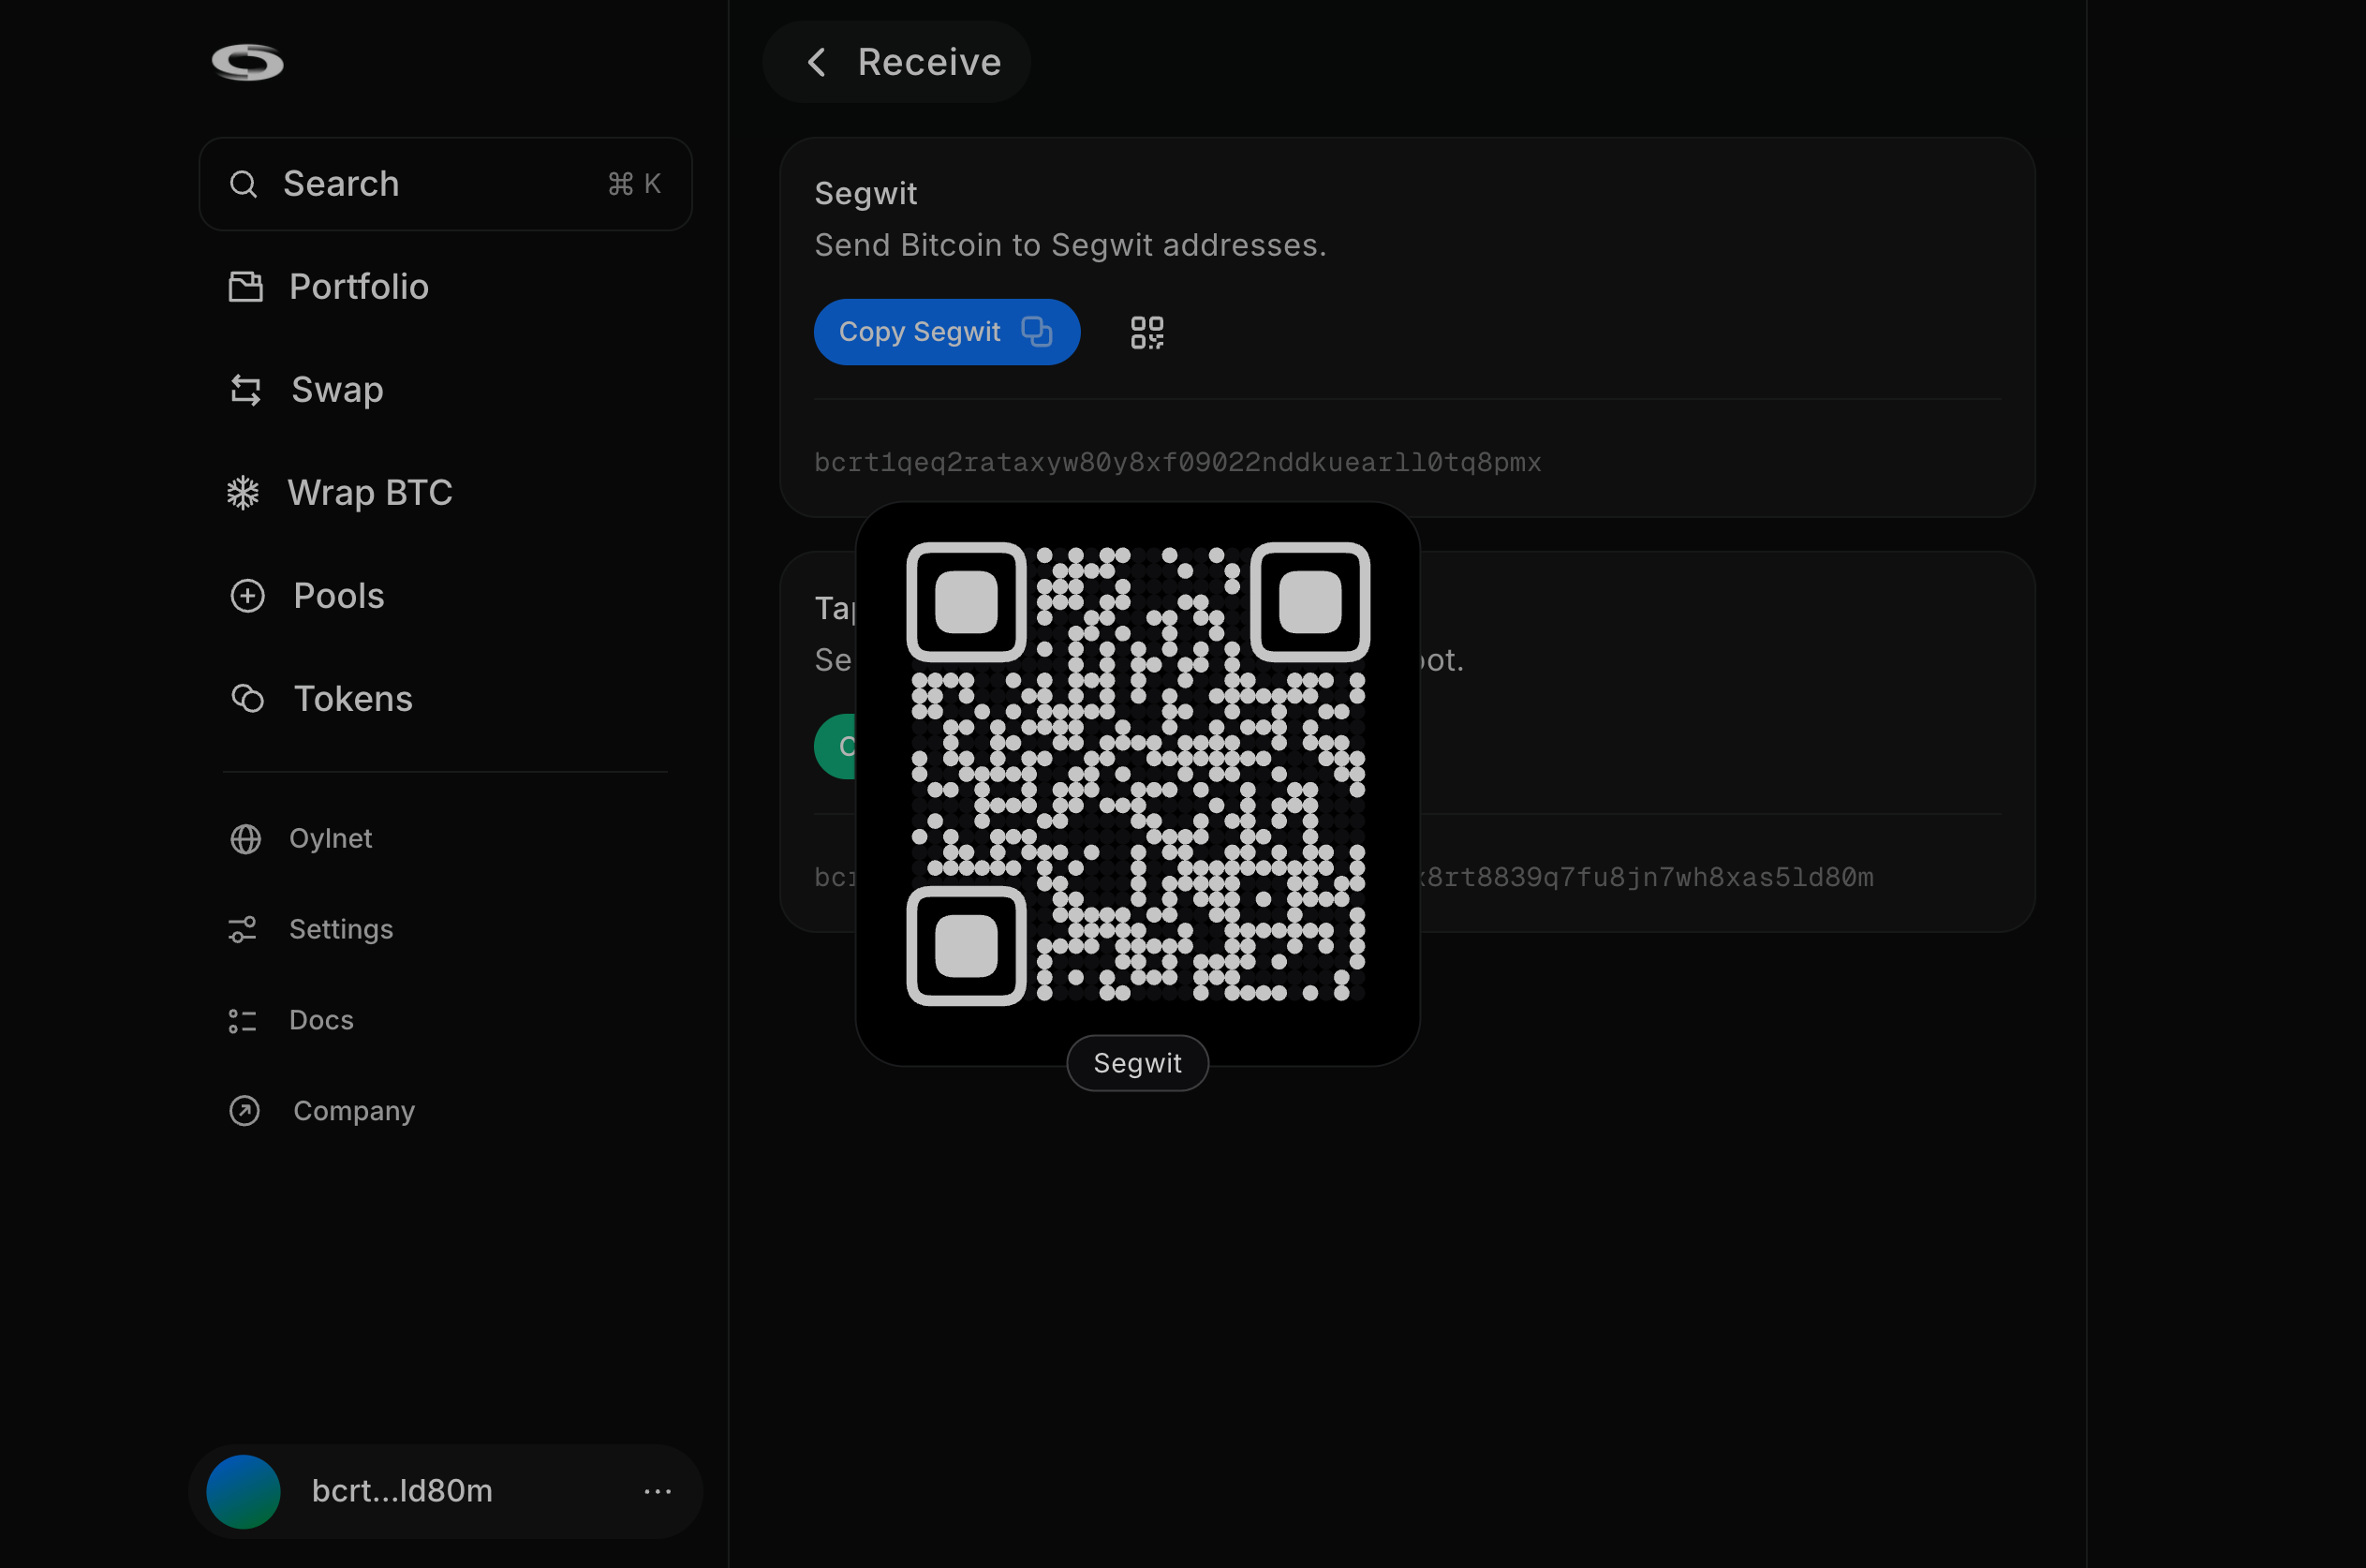Open the Company link
The width and height of the screenshot is (2366, 1568).
coord(354,1111)
